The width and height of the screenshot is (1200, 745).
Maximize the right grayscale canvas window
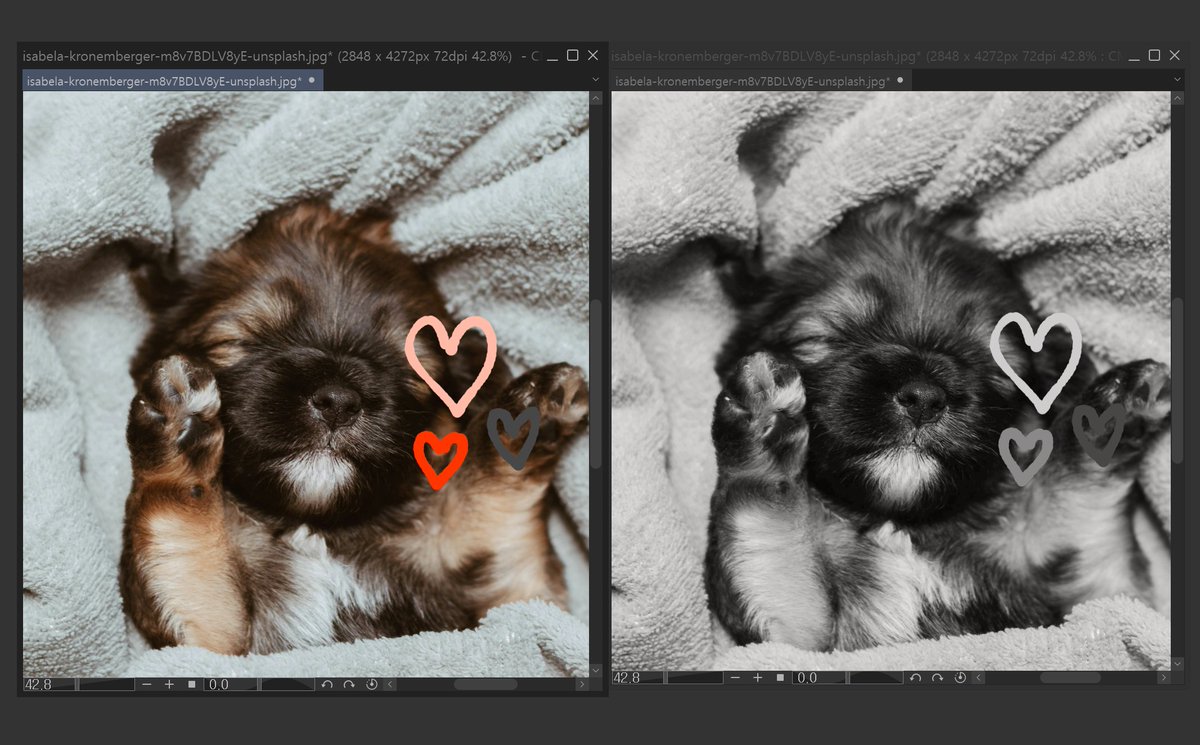coord(1155,56)
